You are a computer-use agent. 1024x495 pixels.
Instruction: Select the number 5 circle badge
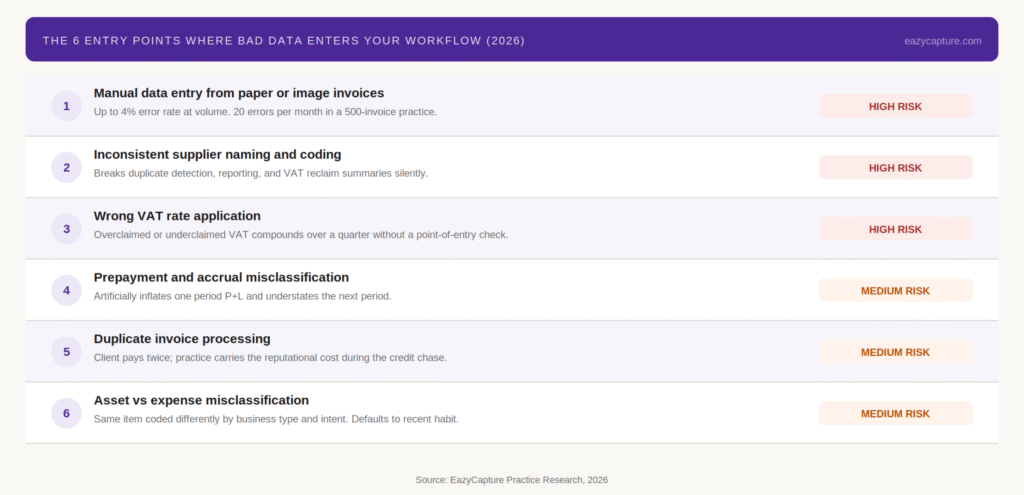[66, 352]
